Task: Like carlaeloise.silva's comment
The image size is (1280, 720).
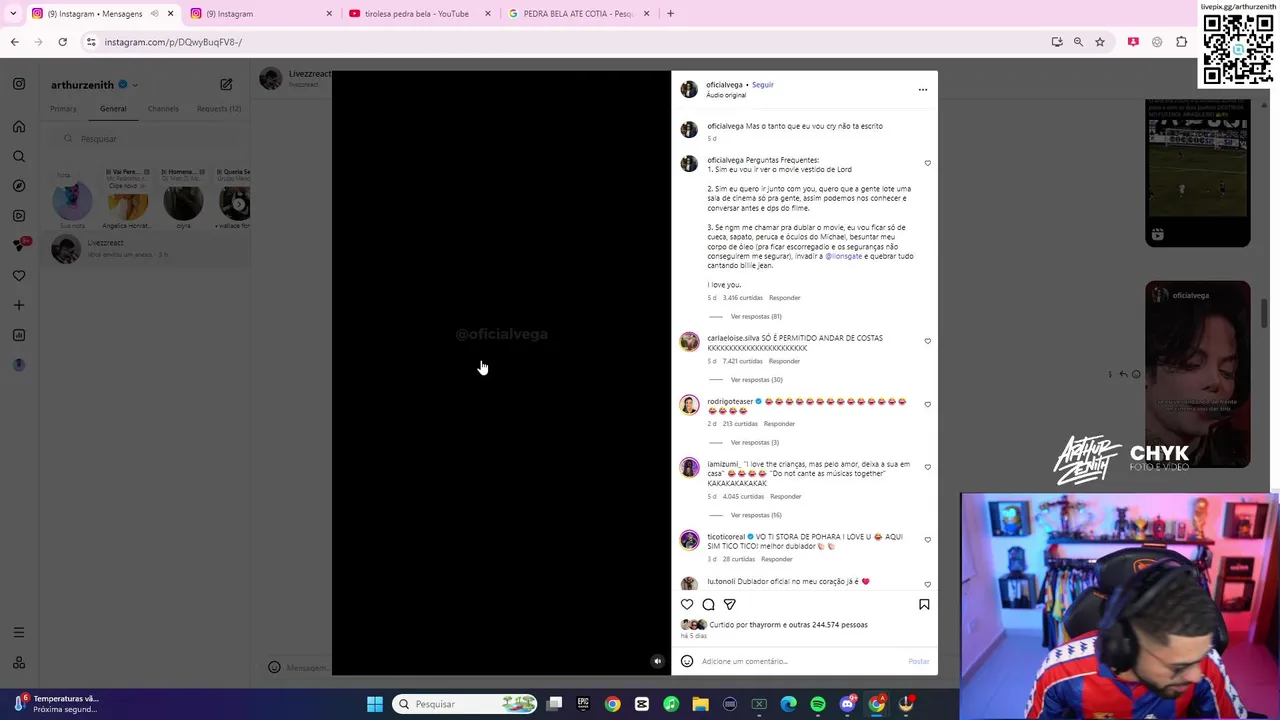Action: [927, 341]
